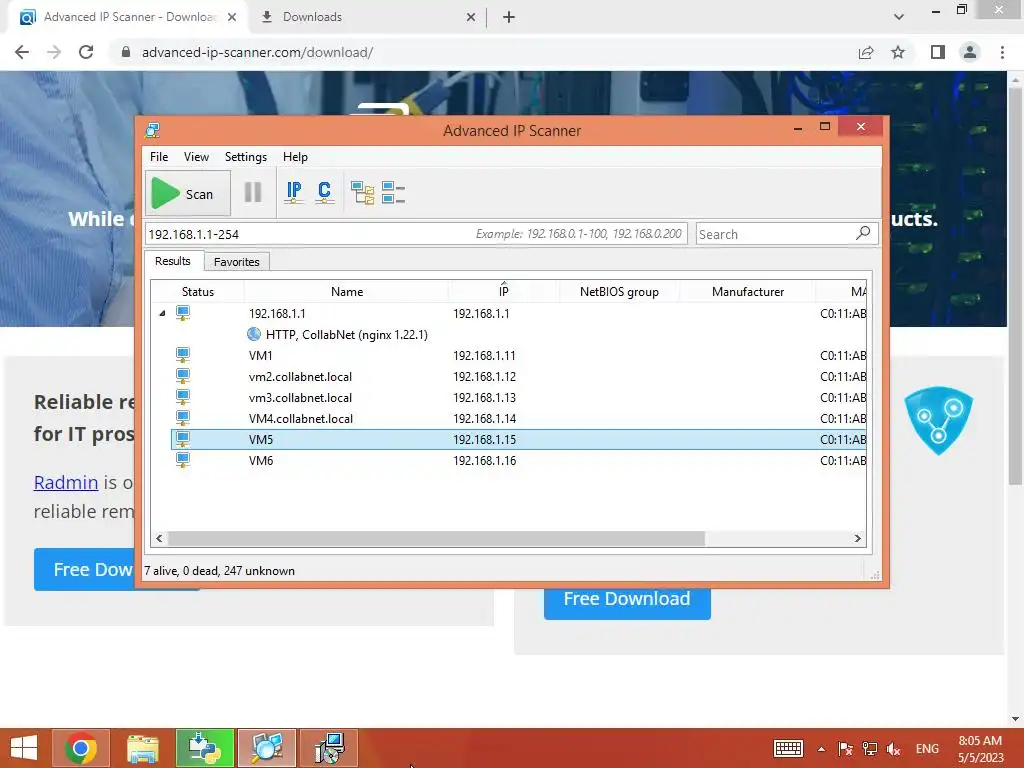Click computer icon of vm3.collabnet.local row
This screenshot has width=1024, height=768.
183,396
